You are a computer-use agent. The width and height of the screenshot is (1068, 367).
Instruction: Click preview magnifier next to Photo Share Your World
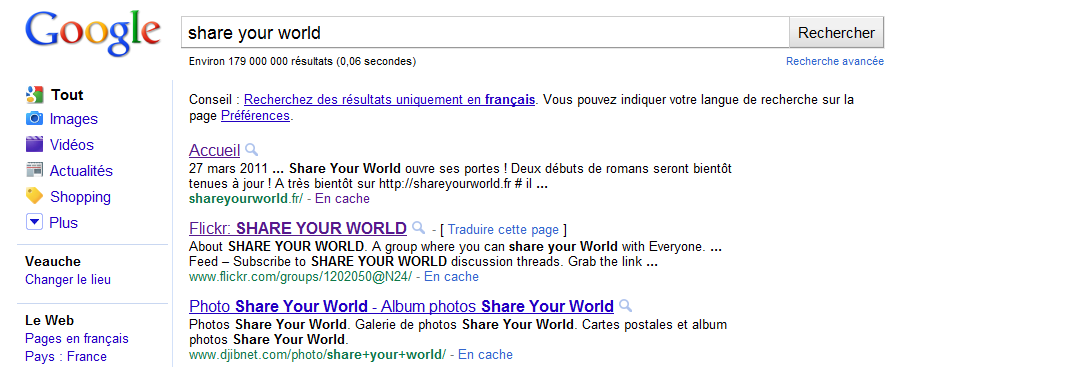tap(625, 305)
